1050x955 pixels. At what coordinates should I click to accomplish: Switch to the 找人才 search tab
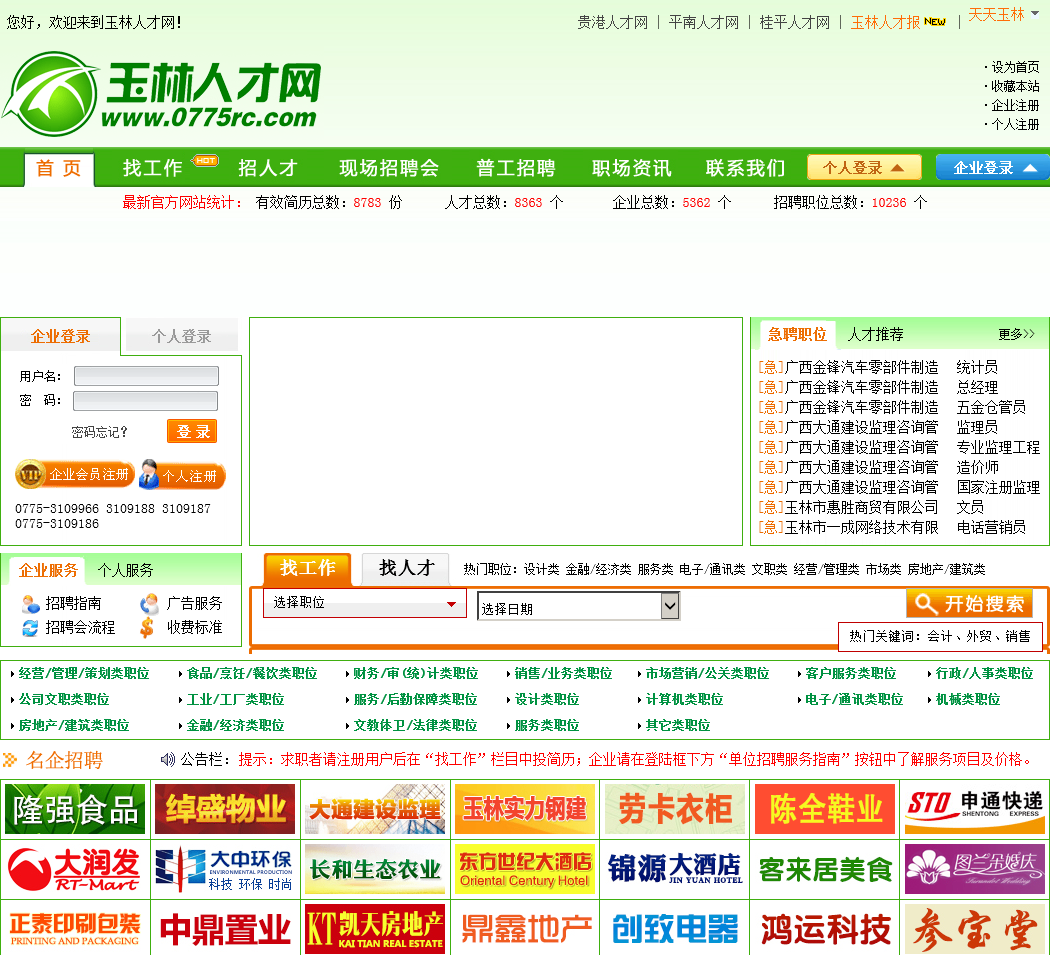[406, 568]
